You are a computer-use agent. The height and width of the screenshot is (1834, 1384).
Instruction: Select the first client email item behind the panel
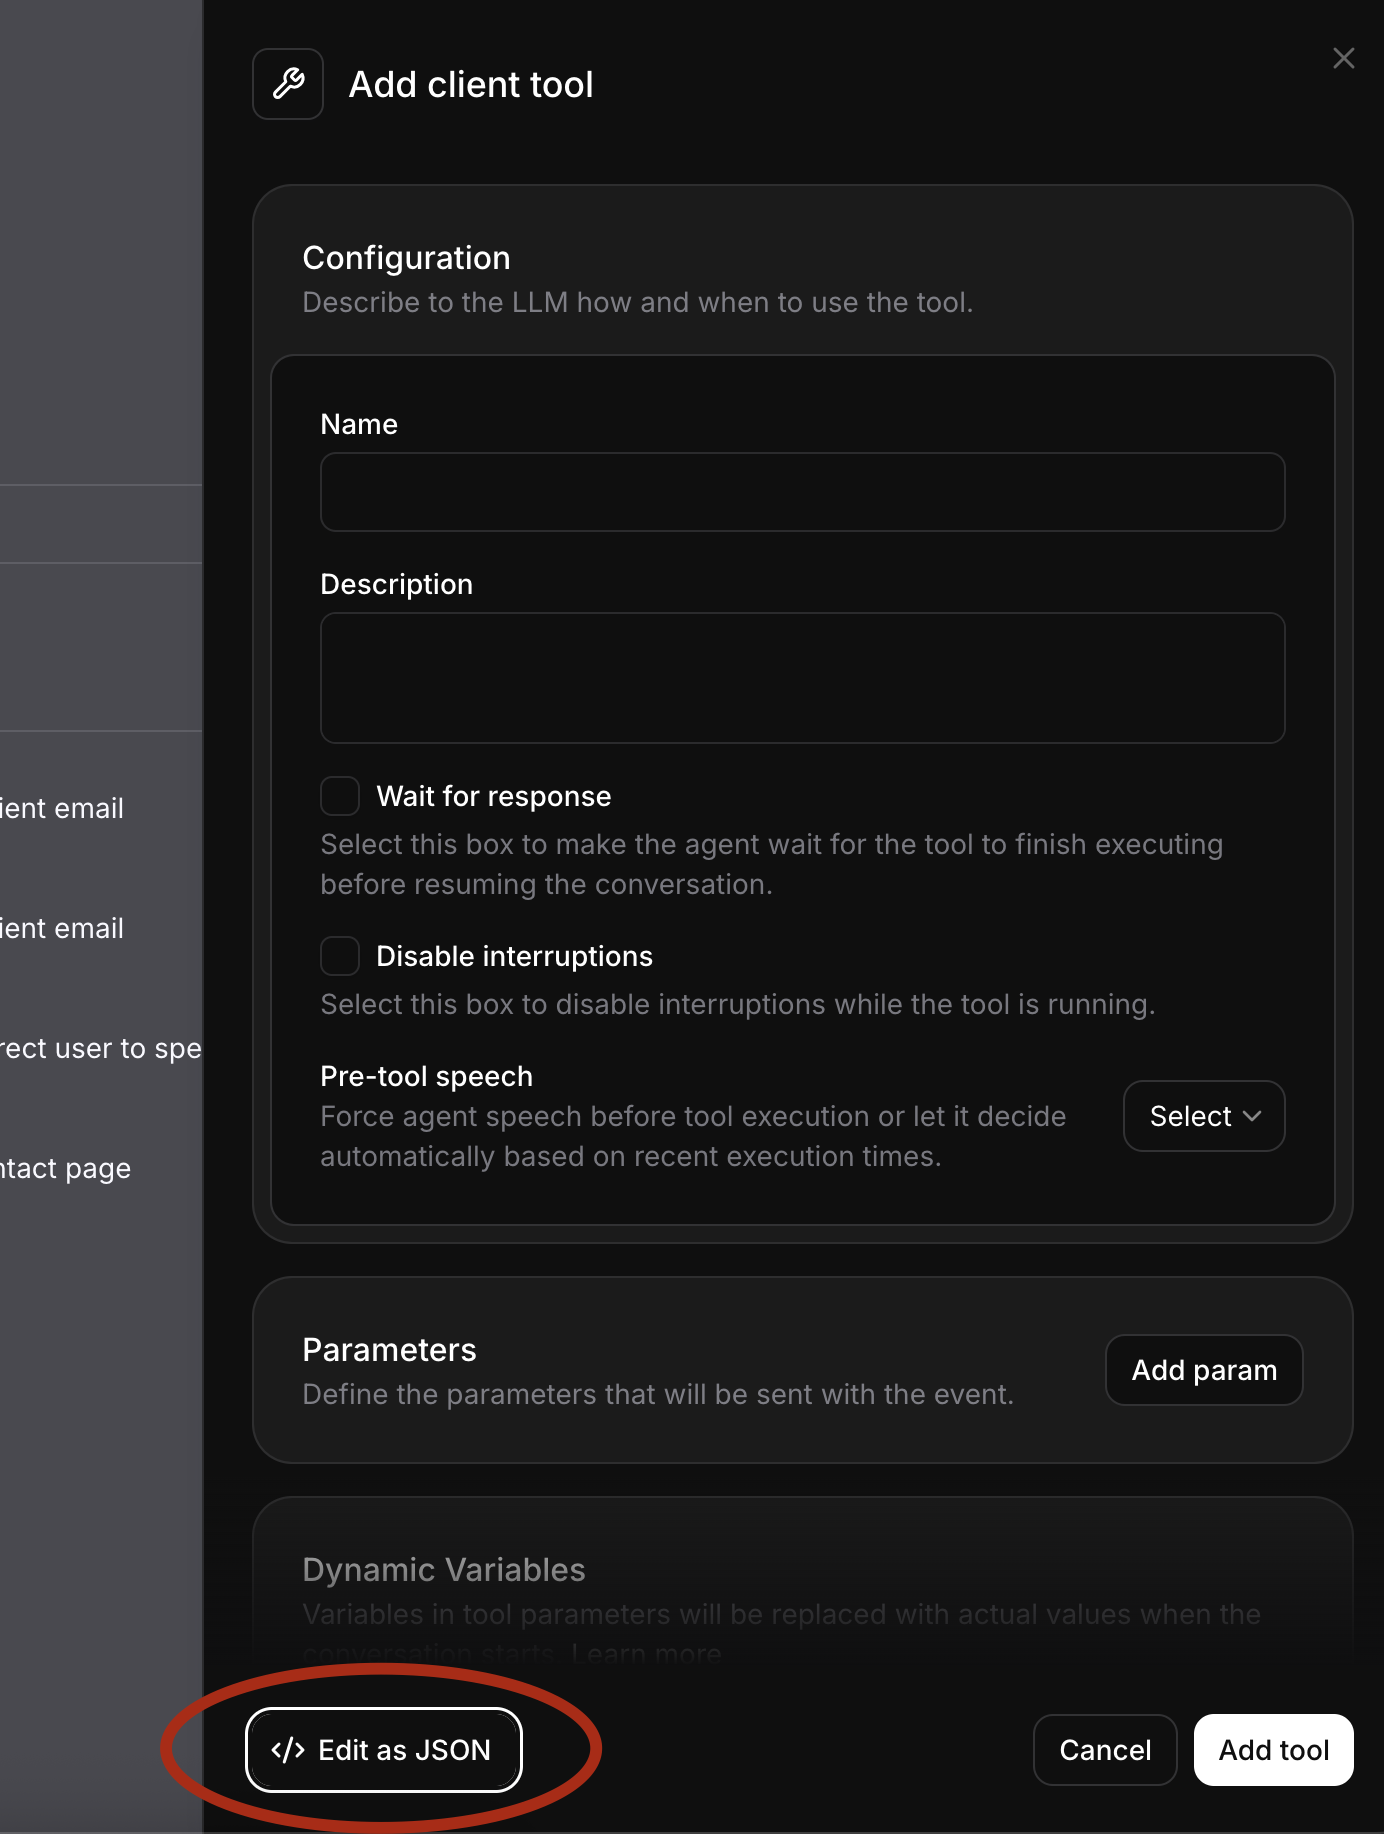[x=62, y=808]
